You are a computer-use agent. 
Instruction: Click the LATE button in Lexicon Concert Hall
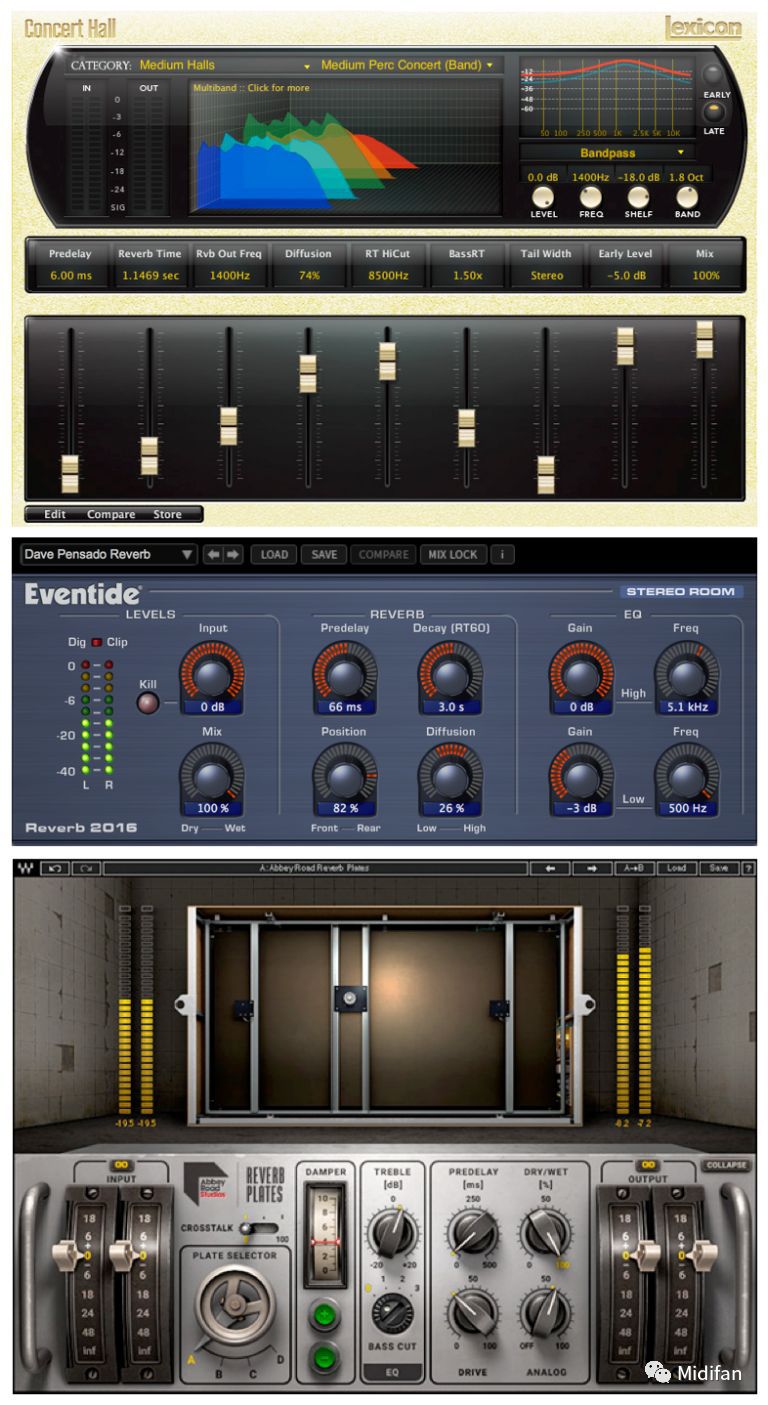tap(716, 112)
